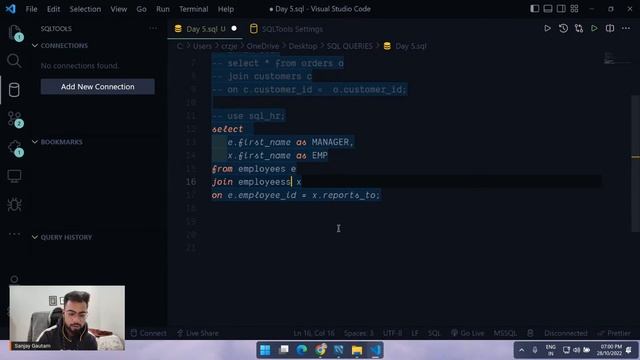Image resolution: width=640 pixels, height=360 pixels.
Task: Open the Extensions view
Action: coord(14,148)
